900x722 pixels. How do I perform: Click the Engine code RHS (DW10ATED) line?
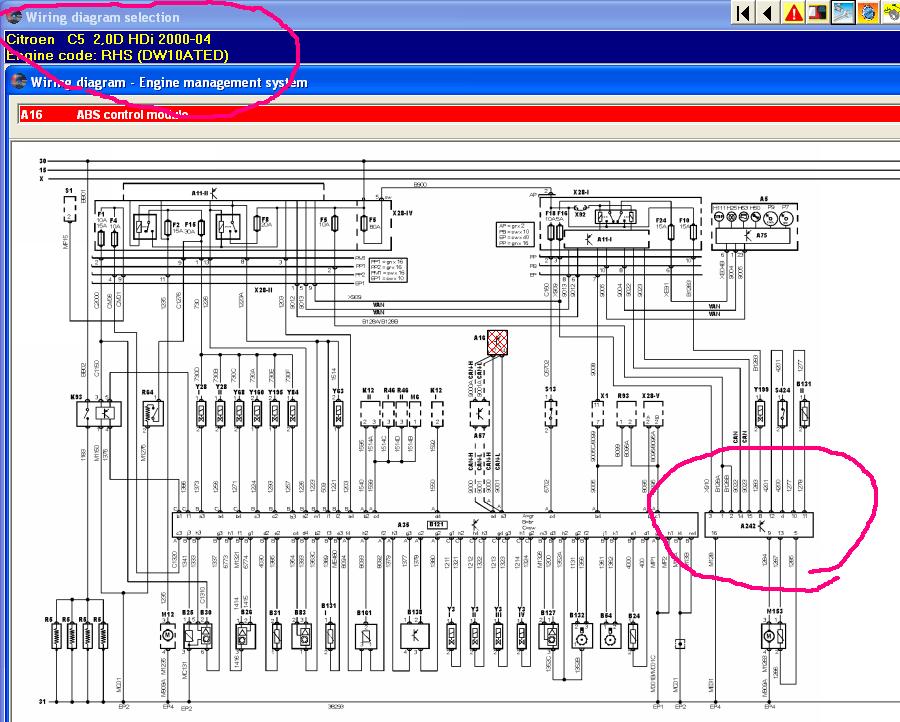[x=117, y=55]
